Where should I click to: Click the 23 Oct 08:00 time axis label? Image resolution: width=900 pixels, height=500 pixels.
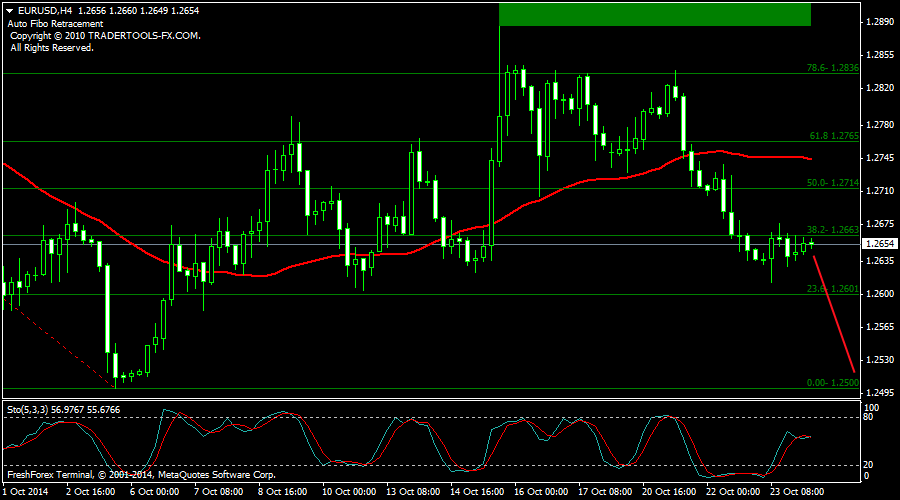[x=797, y=492]
